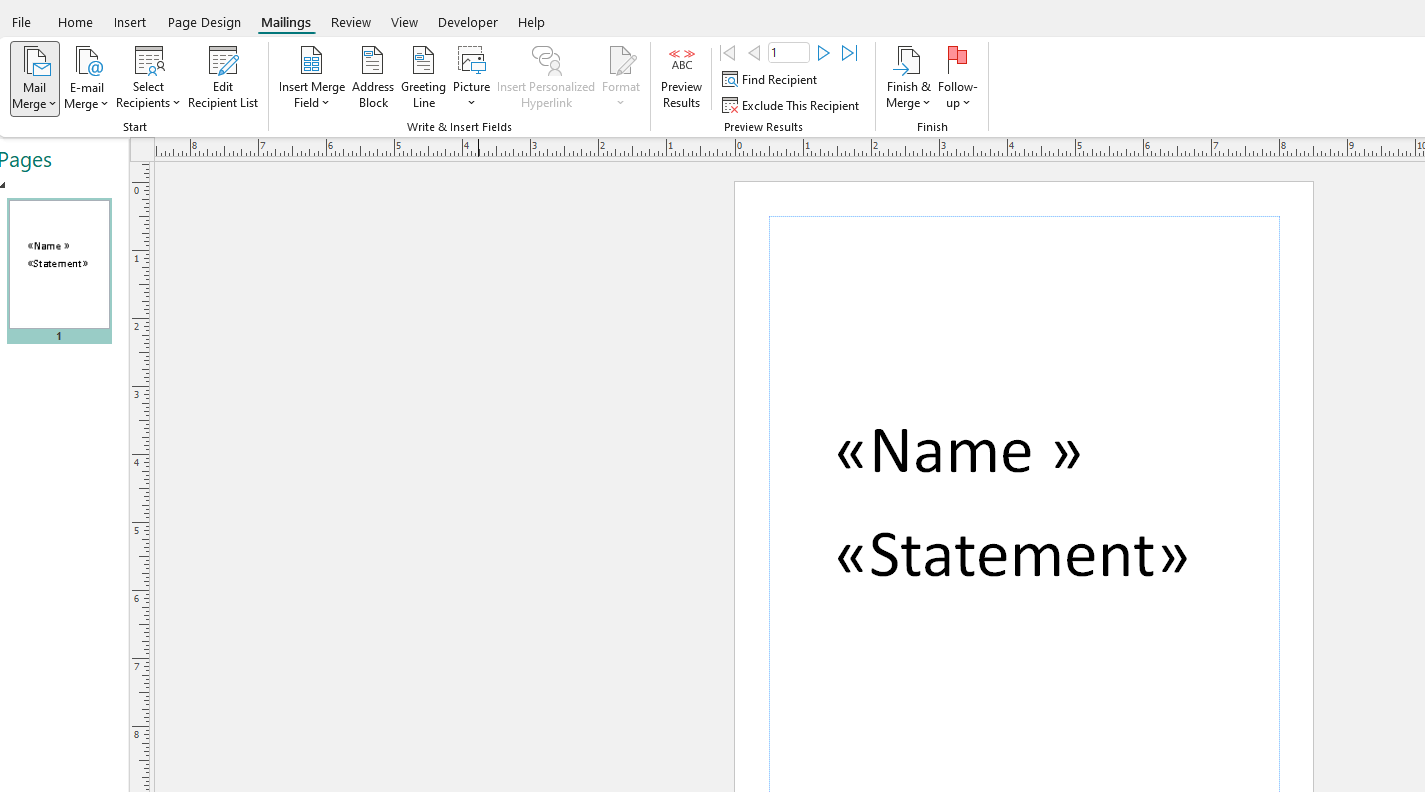Click Find Recipient

(770, 80)
